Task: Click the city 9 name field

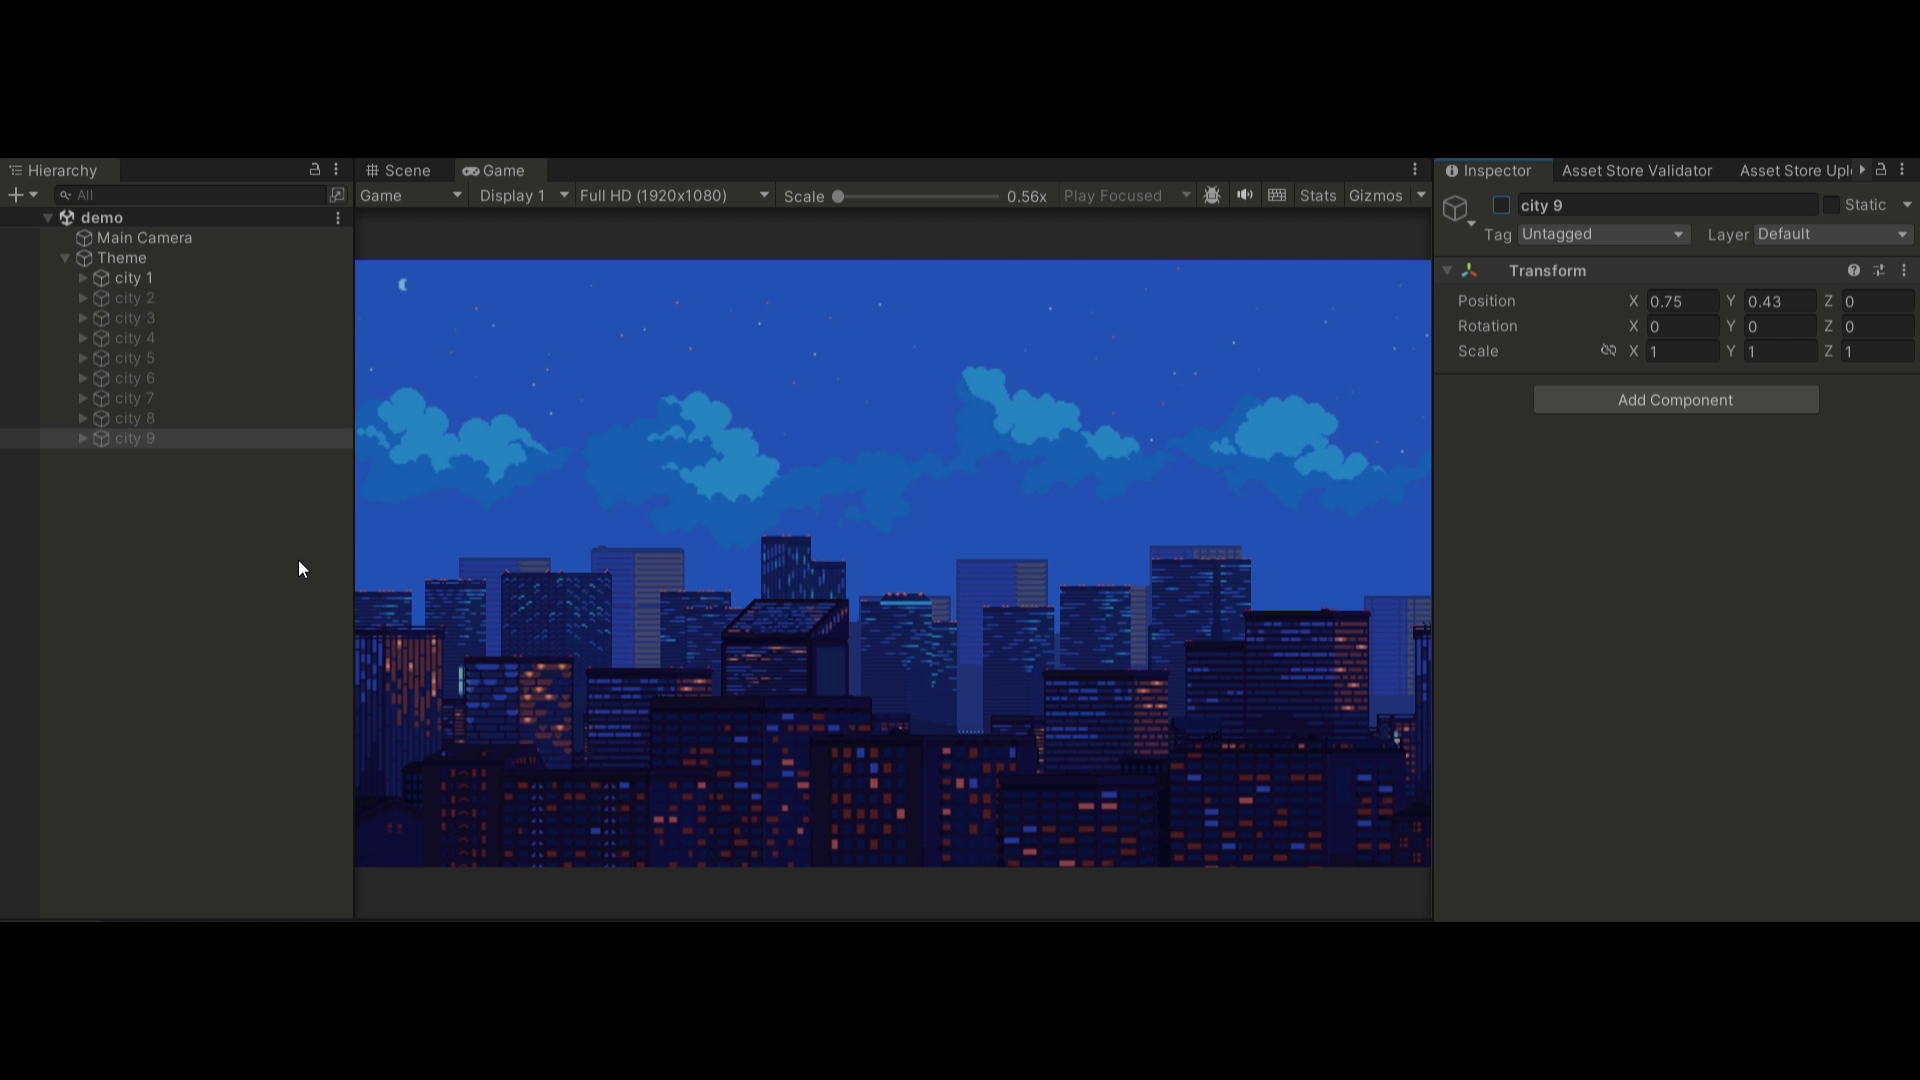Action: 1667,205
